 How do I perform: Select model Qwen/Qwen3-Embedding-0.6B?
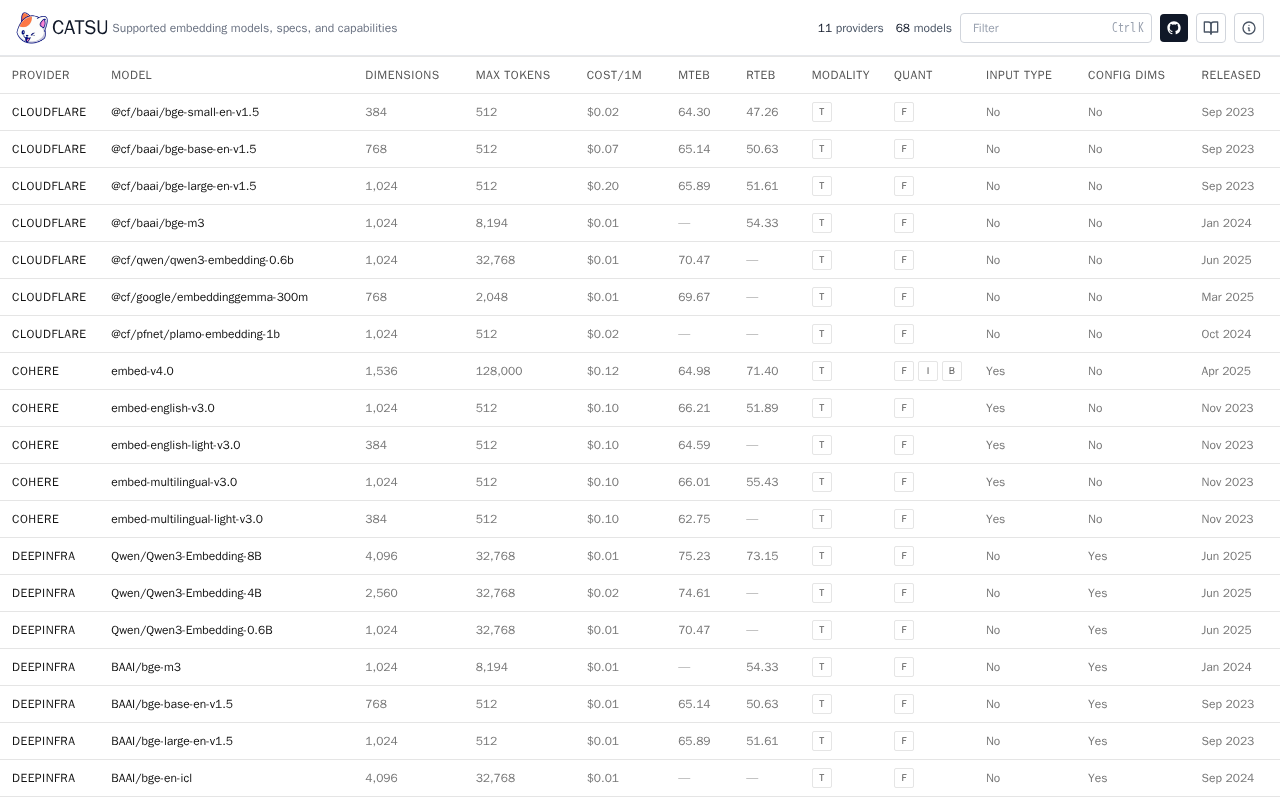click(192, 630)
